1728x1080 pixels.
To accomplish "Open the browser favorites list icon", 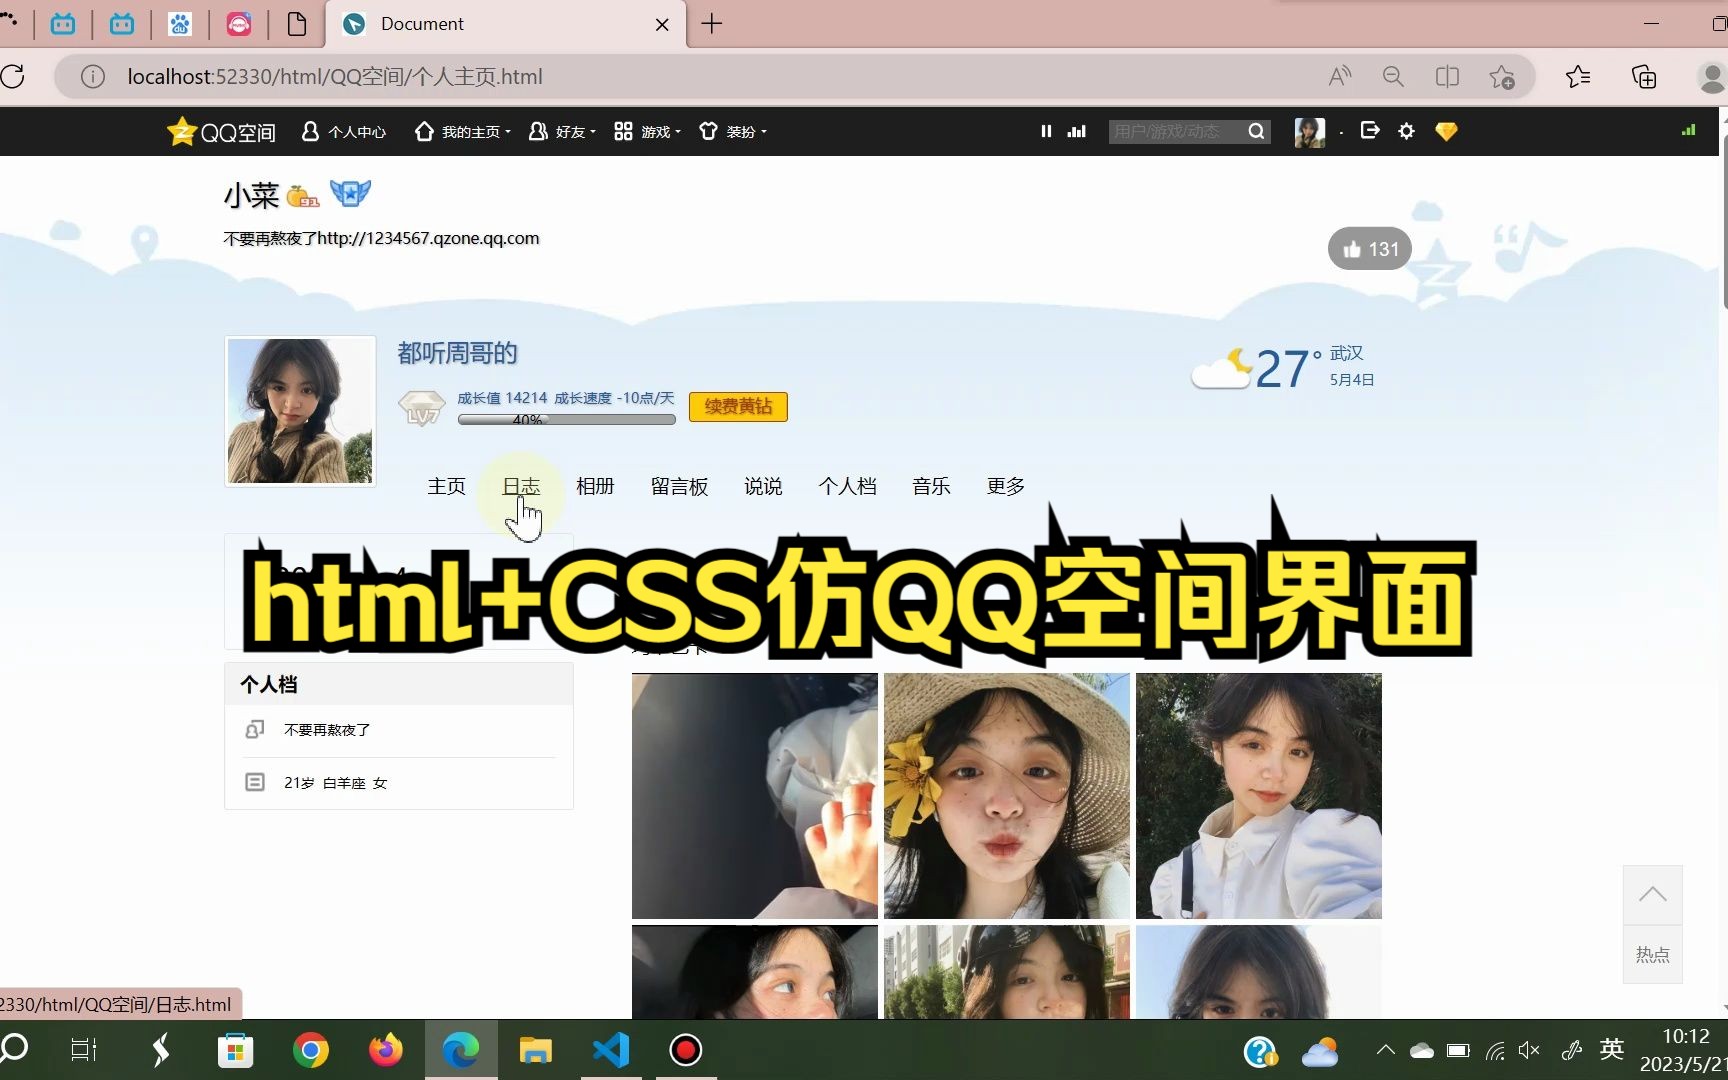I will (x=1579, y=76).
